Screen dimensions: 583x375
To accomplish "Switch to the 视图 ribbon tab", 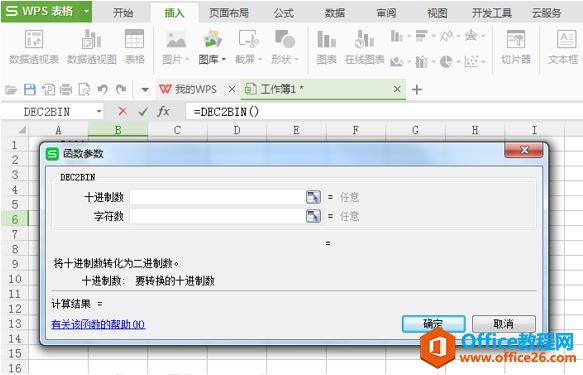I will pyautogui.click(x=437, y=13).
